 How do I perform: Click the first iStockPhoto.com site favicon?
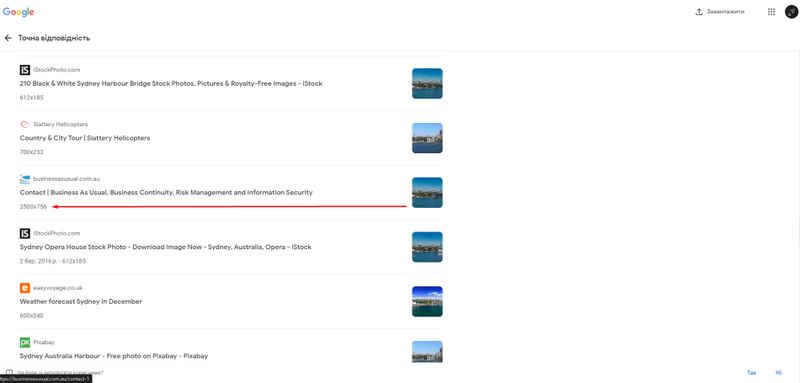25,70
